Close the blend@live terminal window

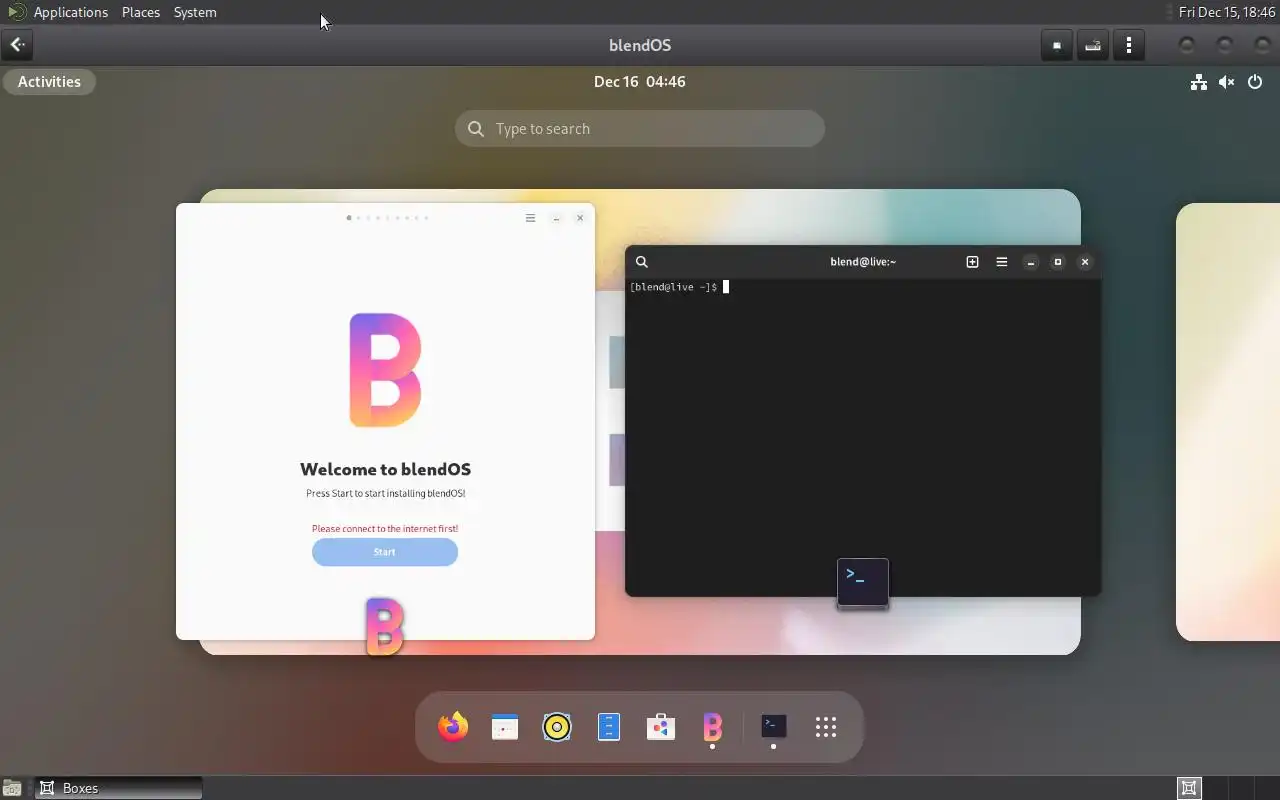(1085, 262)
